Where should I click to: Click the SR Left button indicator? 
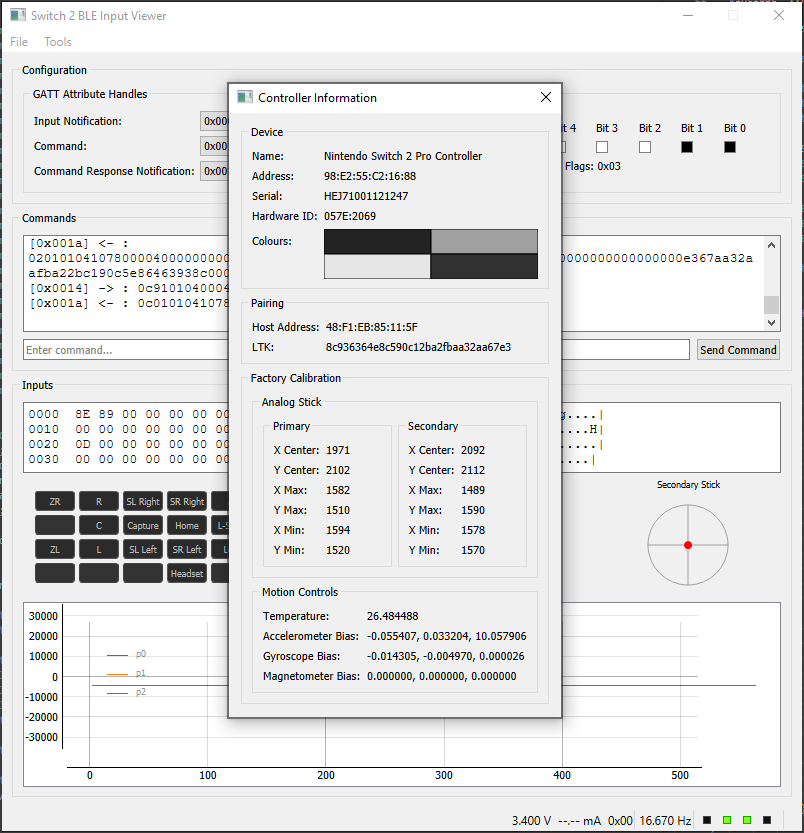187,549
